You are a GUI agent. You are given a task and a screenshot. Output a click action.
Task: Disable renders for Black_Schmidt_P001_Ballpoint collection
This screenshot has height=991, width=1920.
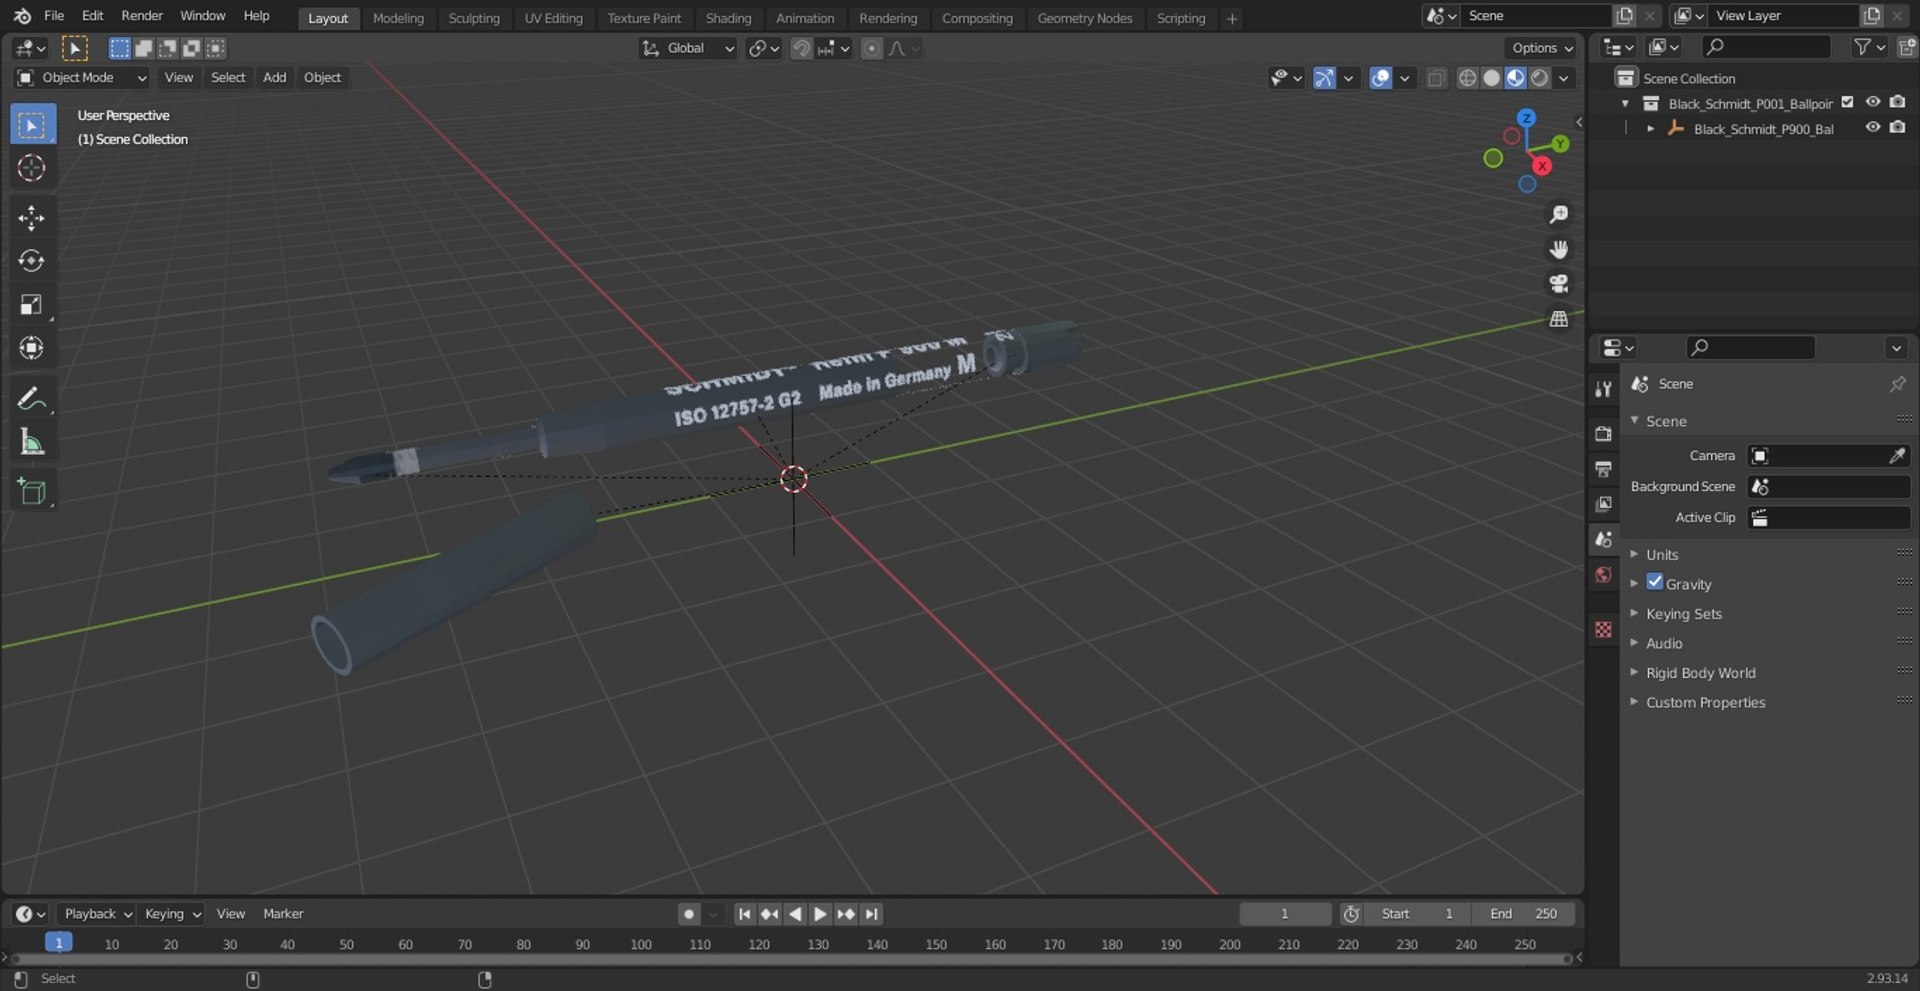click(1897, 102)
